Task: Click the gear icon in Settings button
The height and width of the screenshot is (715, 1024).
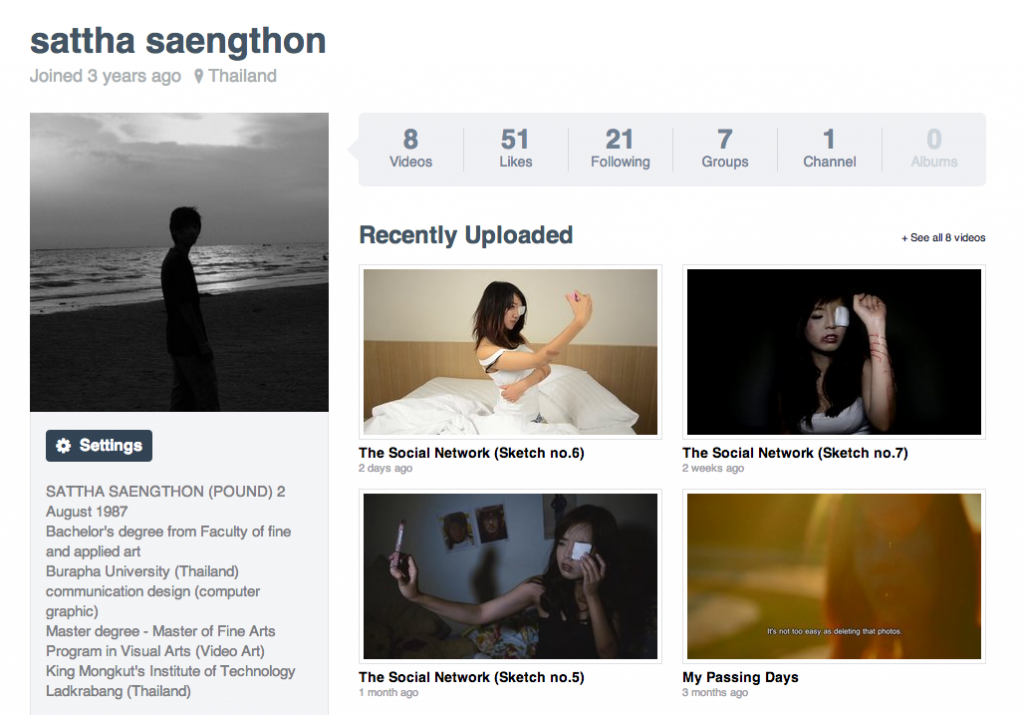Action: pyautogui.click(x=63, y=445)
